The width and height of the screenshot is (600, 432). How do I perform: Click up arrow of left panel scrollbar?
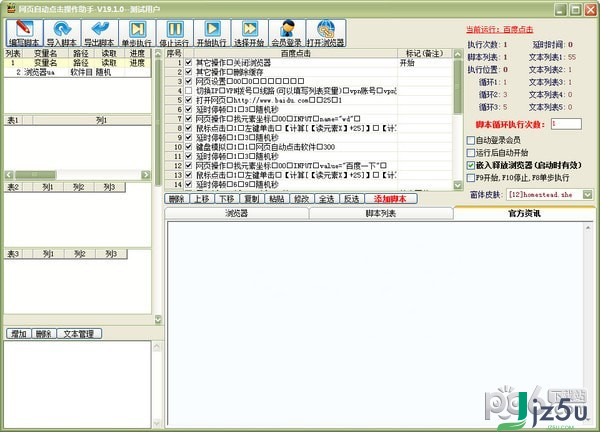(x=158, y=53)
